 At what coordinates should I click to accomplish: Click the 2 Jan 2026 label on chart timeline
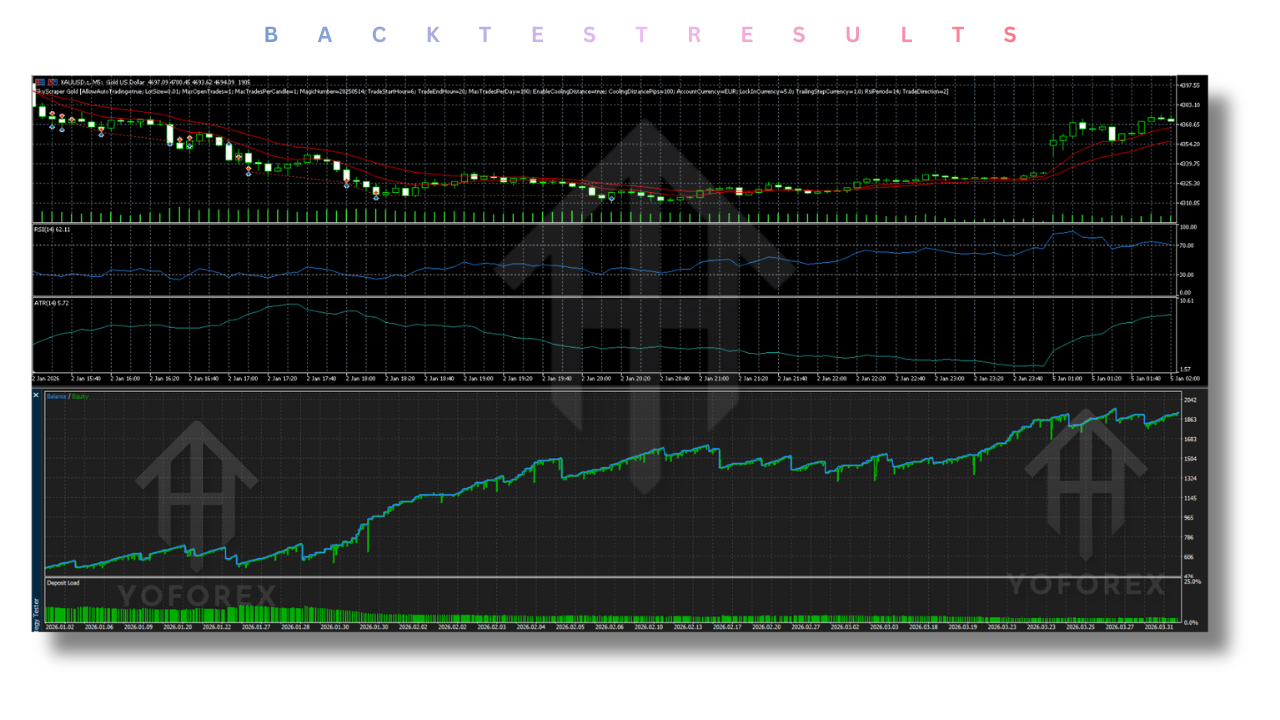pyautogui.click(x=45, y=378)
